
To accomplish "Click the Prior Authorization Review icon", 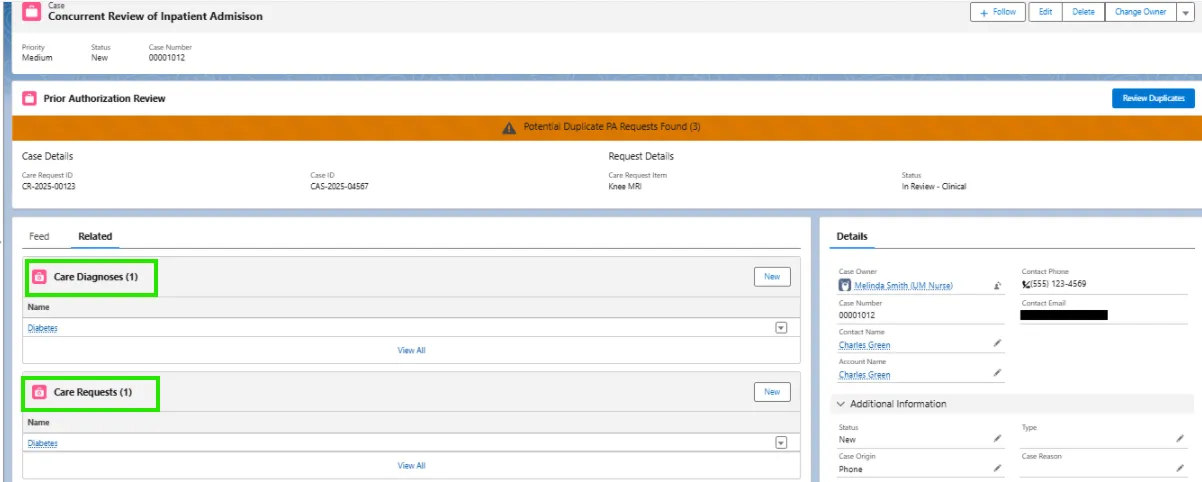I will [x=29, y=99].
